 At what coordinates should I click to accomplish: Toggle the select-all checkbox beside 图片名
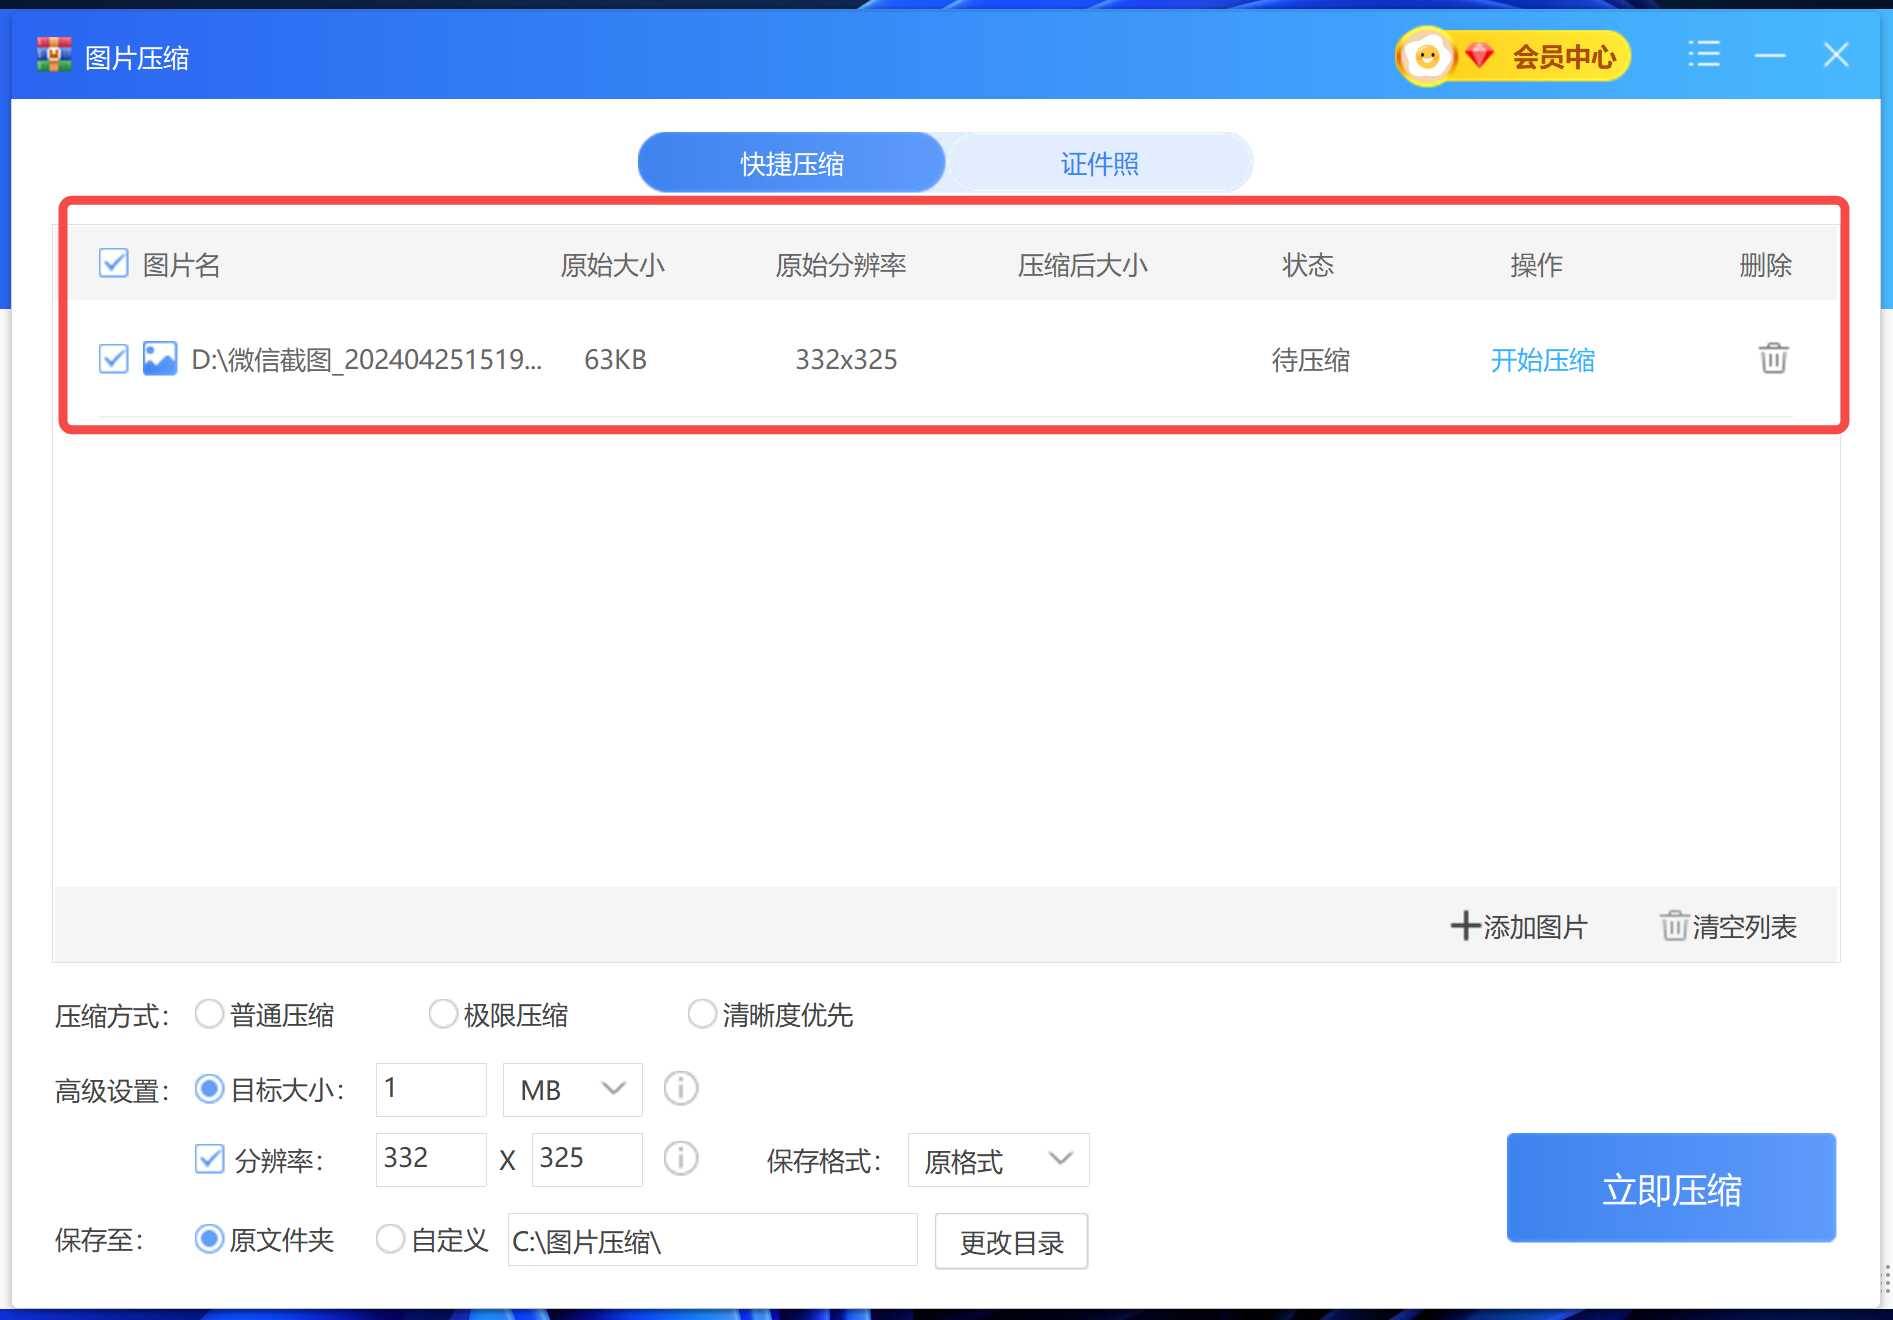(114, 264)
